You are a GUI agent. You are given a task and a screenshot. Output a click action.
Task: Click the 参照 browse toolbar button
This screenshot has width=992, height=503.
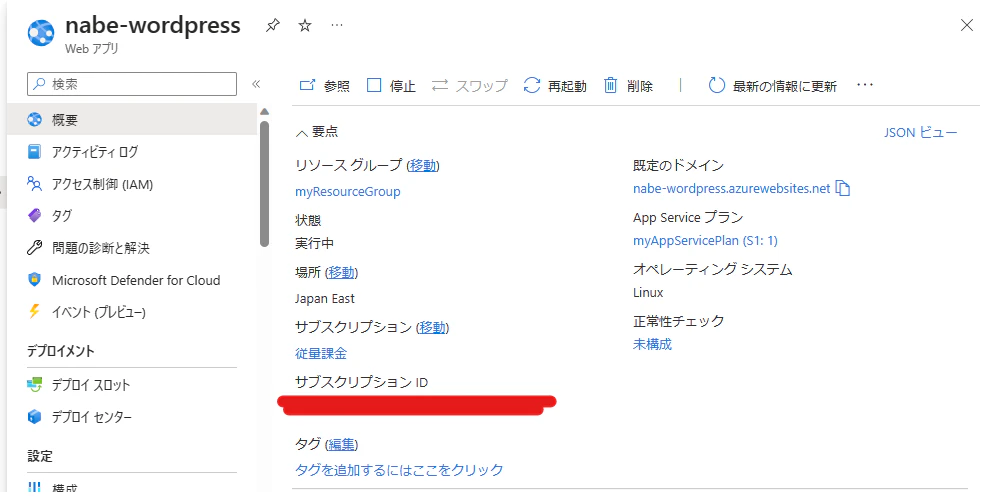(x=324, y=85)
